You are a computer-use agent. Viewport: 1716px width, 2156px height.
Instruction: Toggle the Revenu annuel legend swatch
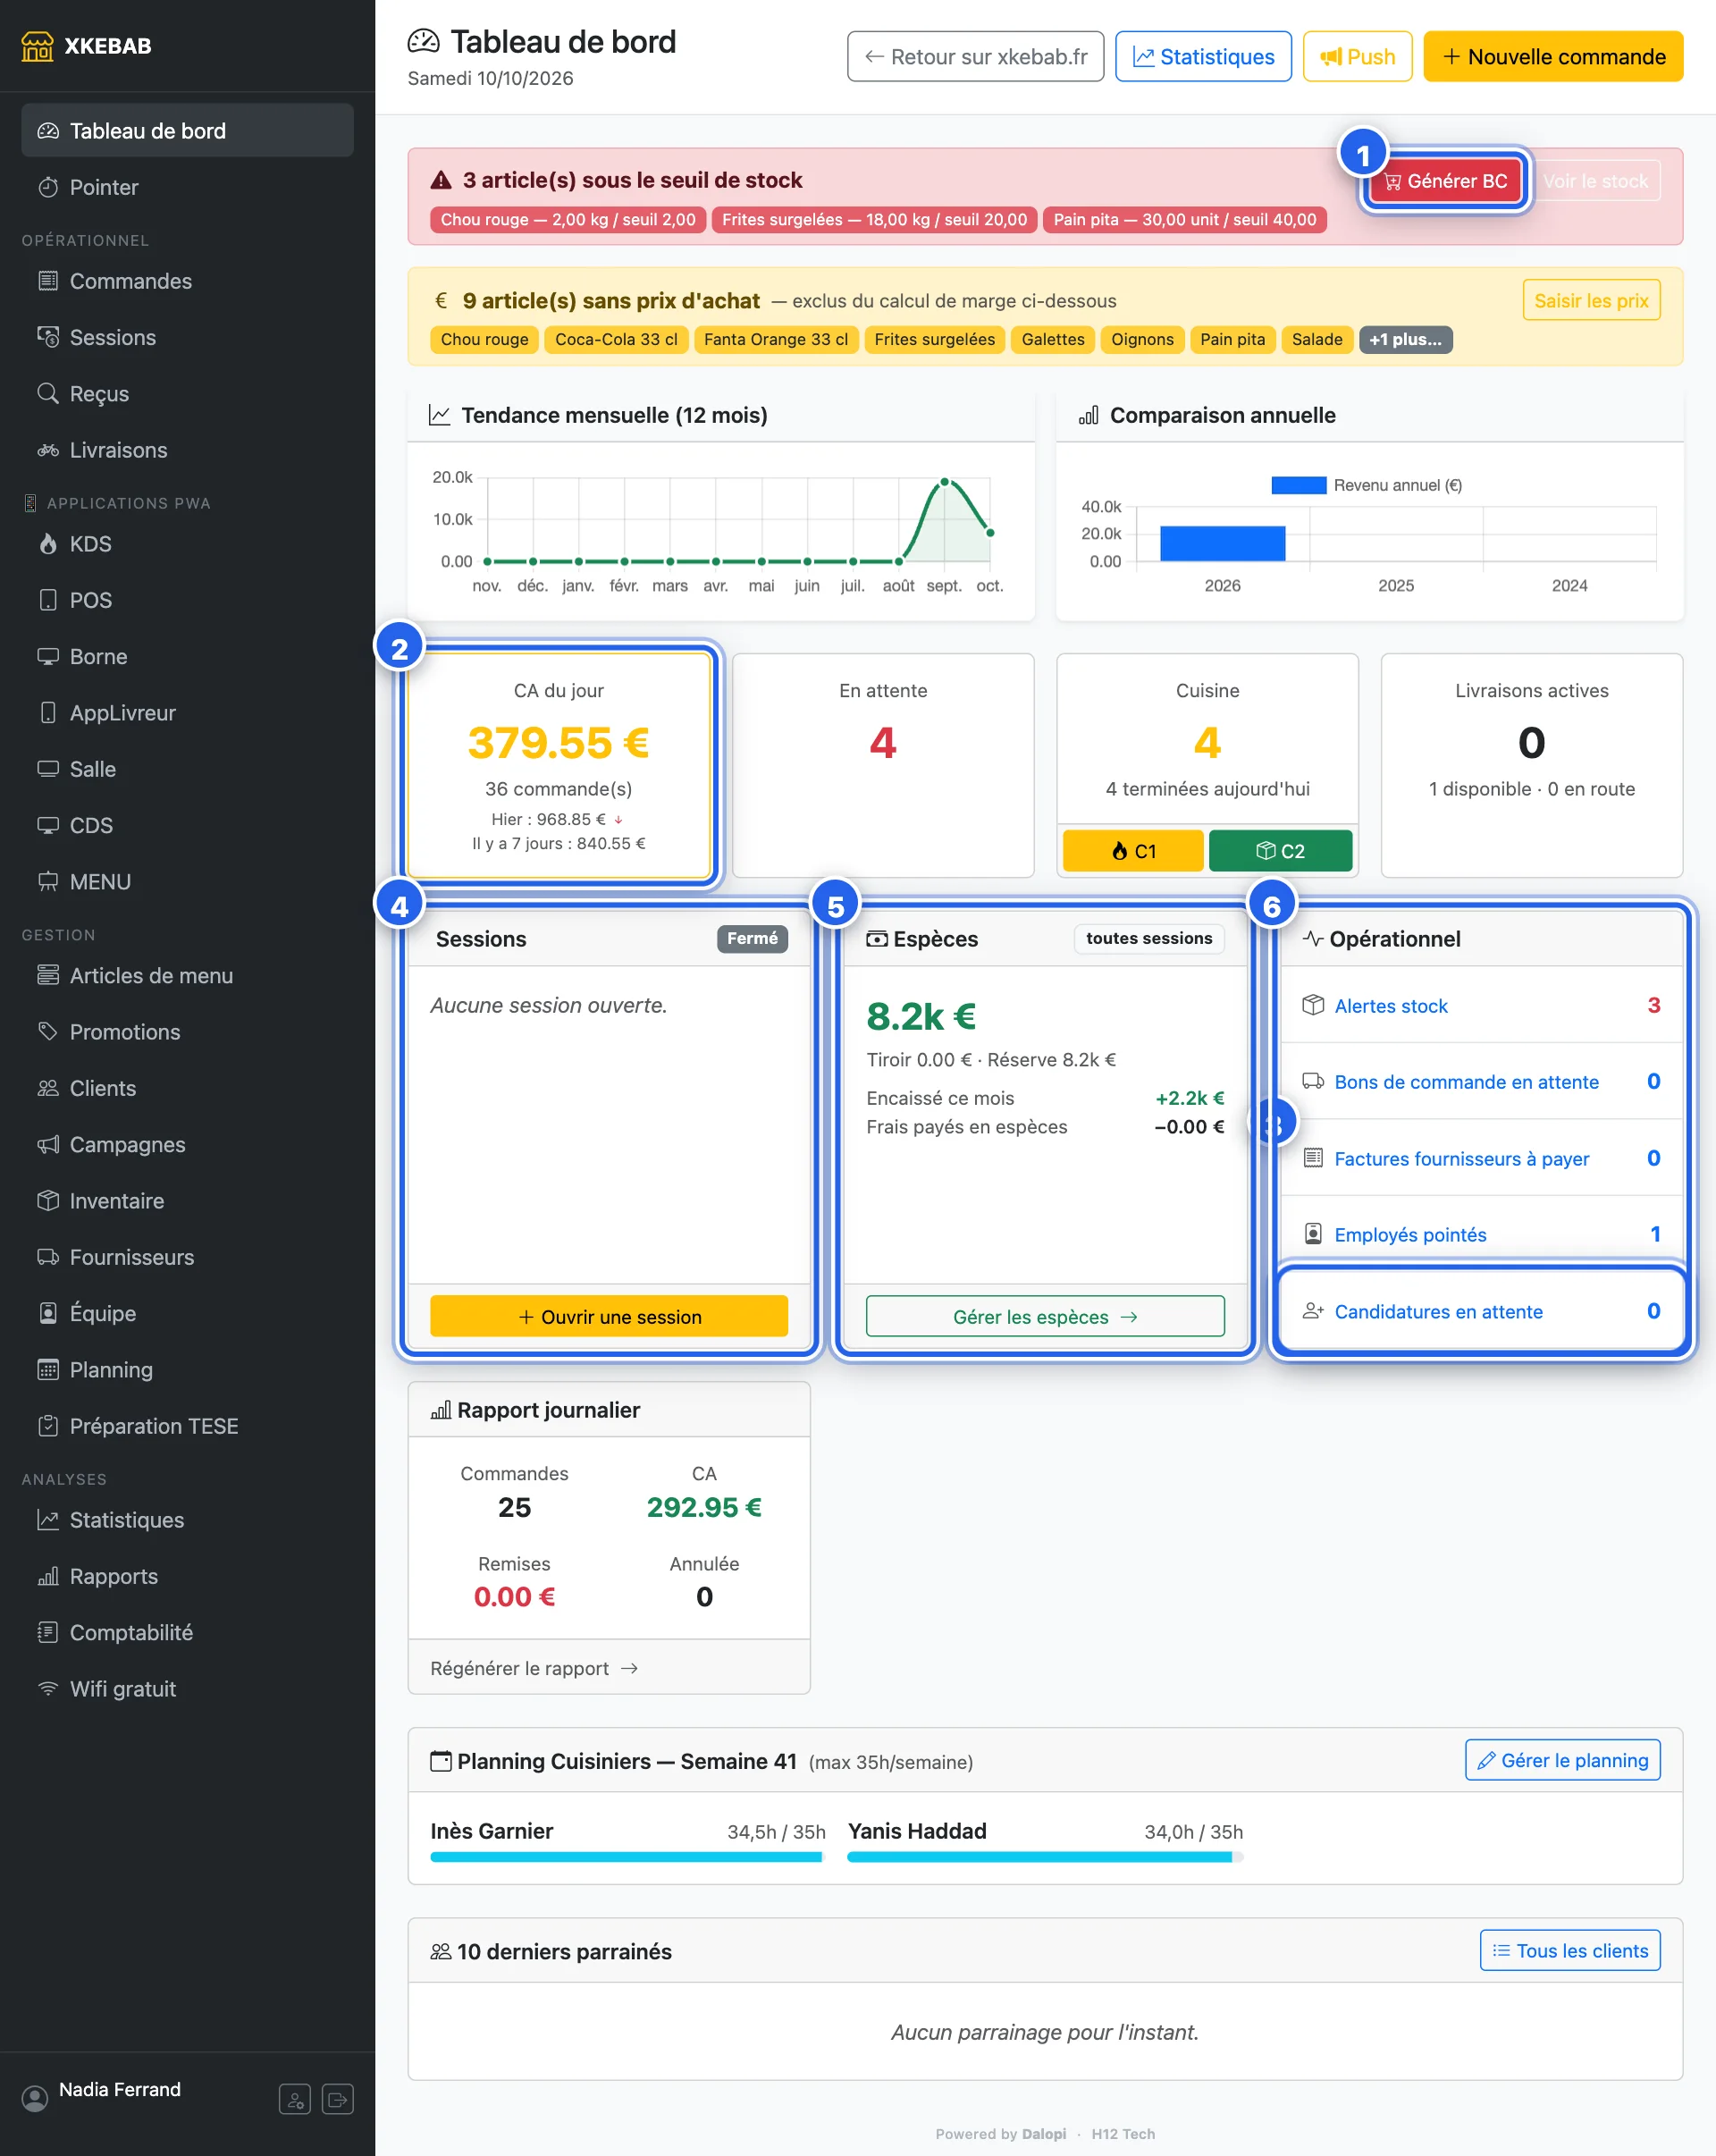1298,485
